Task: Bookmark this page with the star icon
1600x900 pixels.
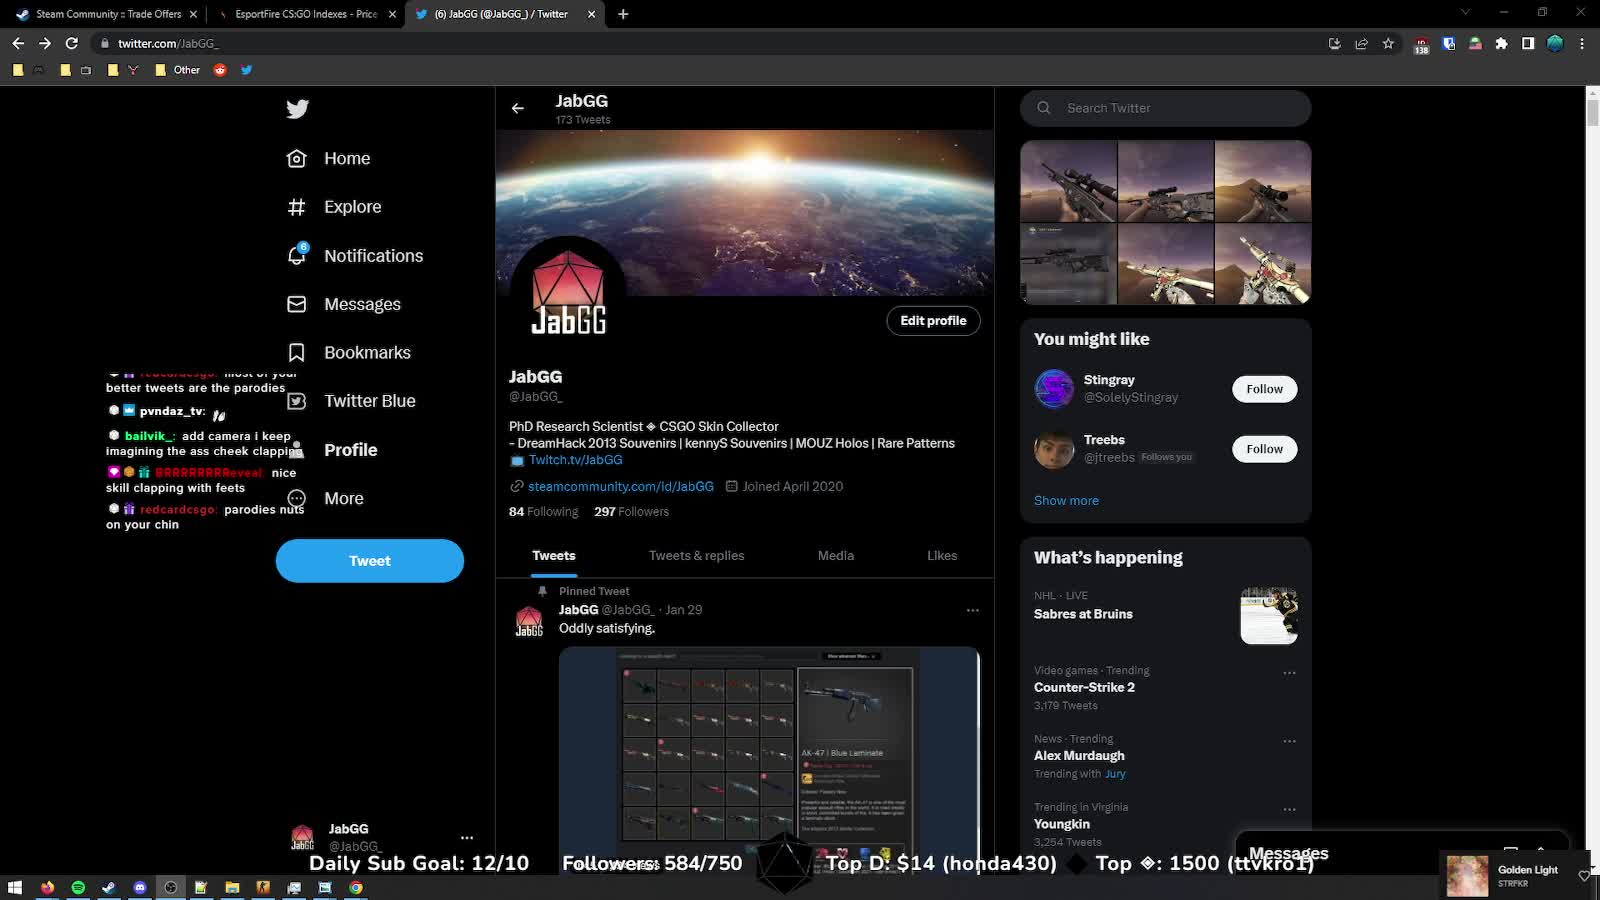Action: coord(1388,43)
